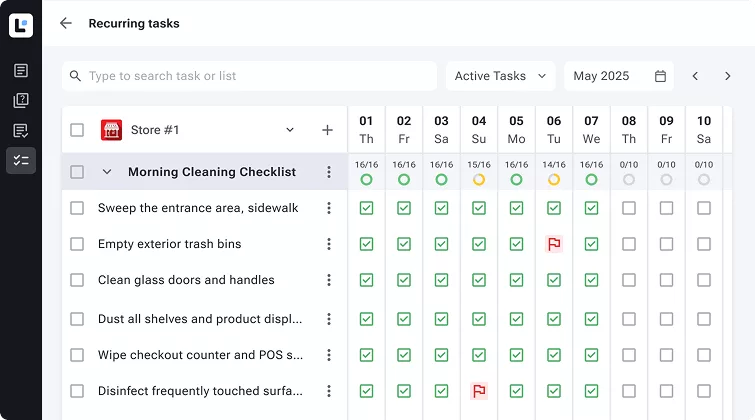The width and height of the screenshot is (755, 420).
Task: Tick the Sweep the entrance area row checkbox
Action: click(77, 208)
